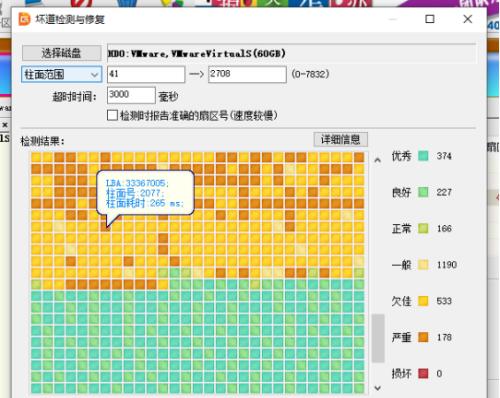
Task: Click the green 良好 legend color square
Action: pos(423,192)
